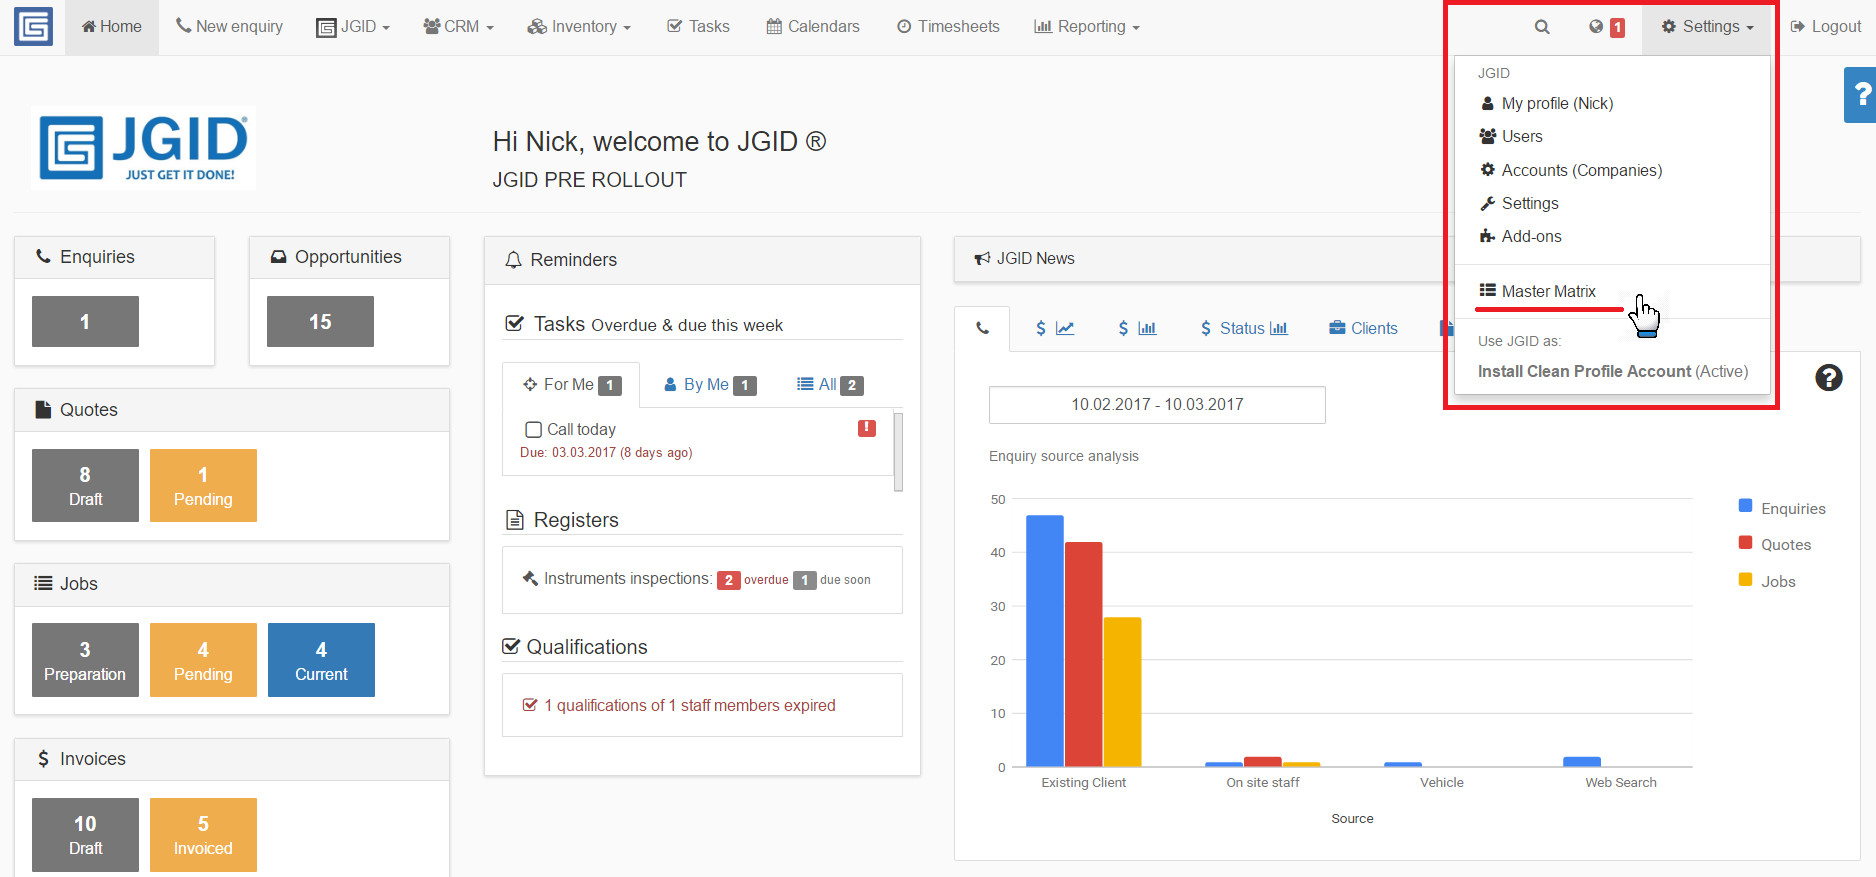1876x877 pixels.
Task: Open the search magnifier icon
Action: tap(1542, 27)
